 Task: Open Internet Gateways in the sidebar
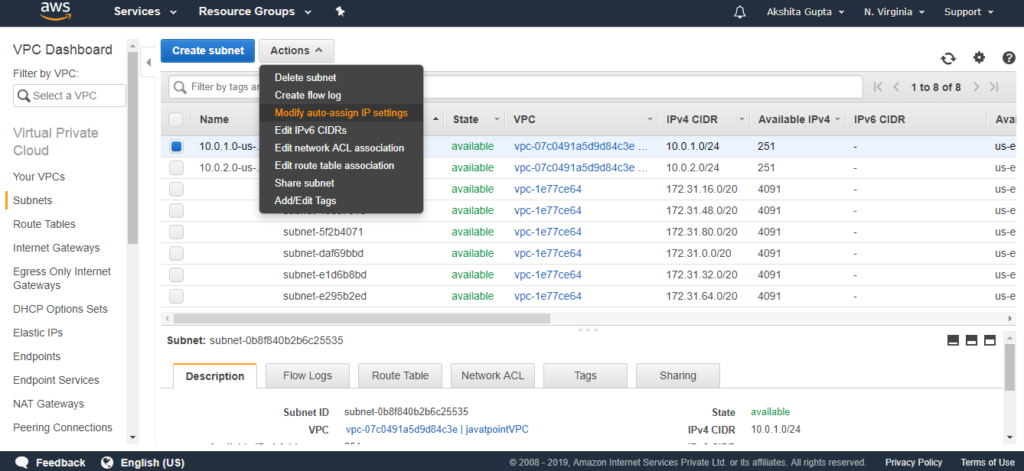[x=56, y=248]
